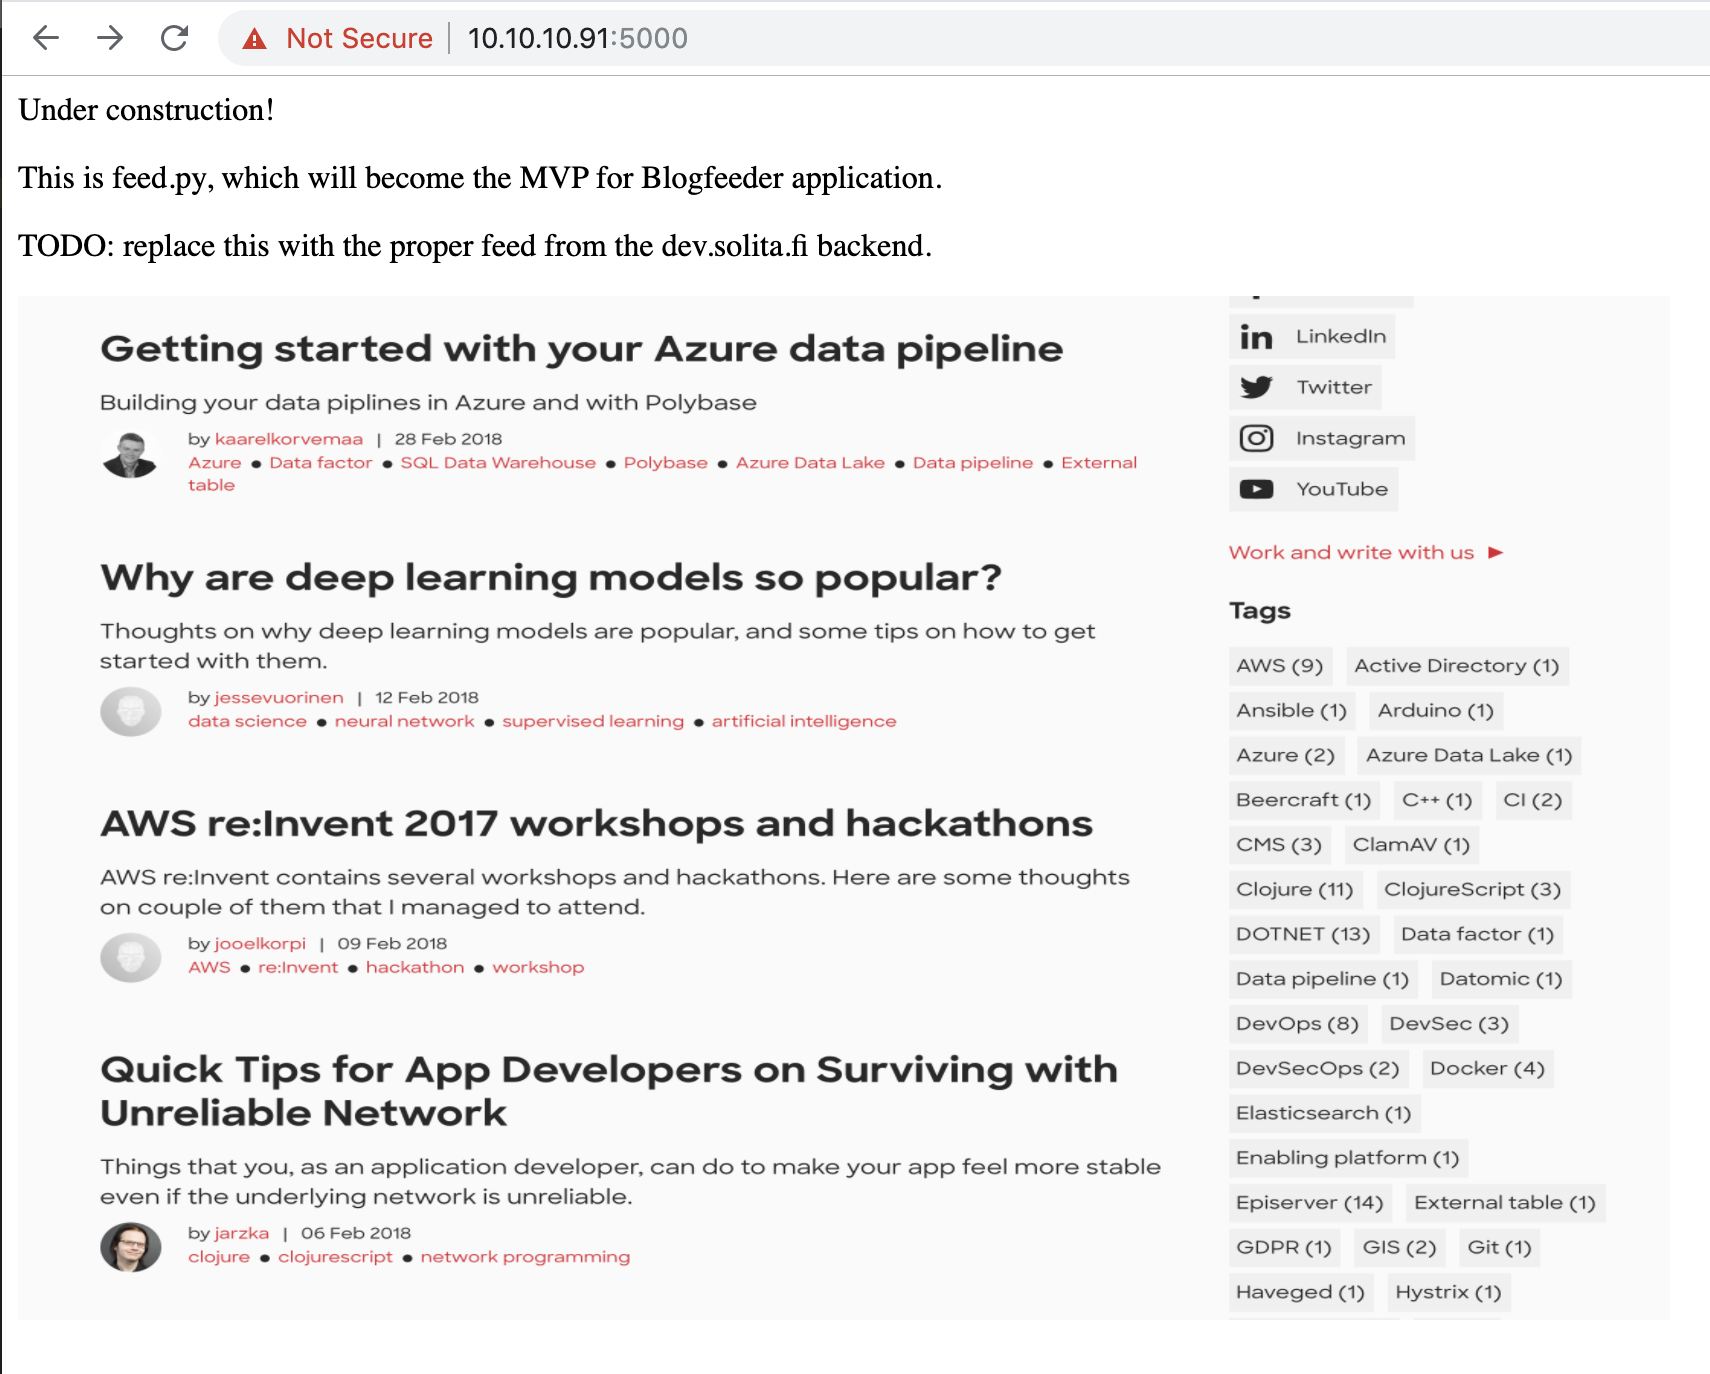Open the Instagram camera icon
The width and height of the screenshot is (1710, 1374).
[1256, 438]
